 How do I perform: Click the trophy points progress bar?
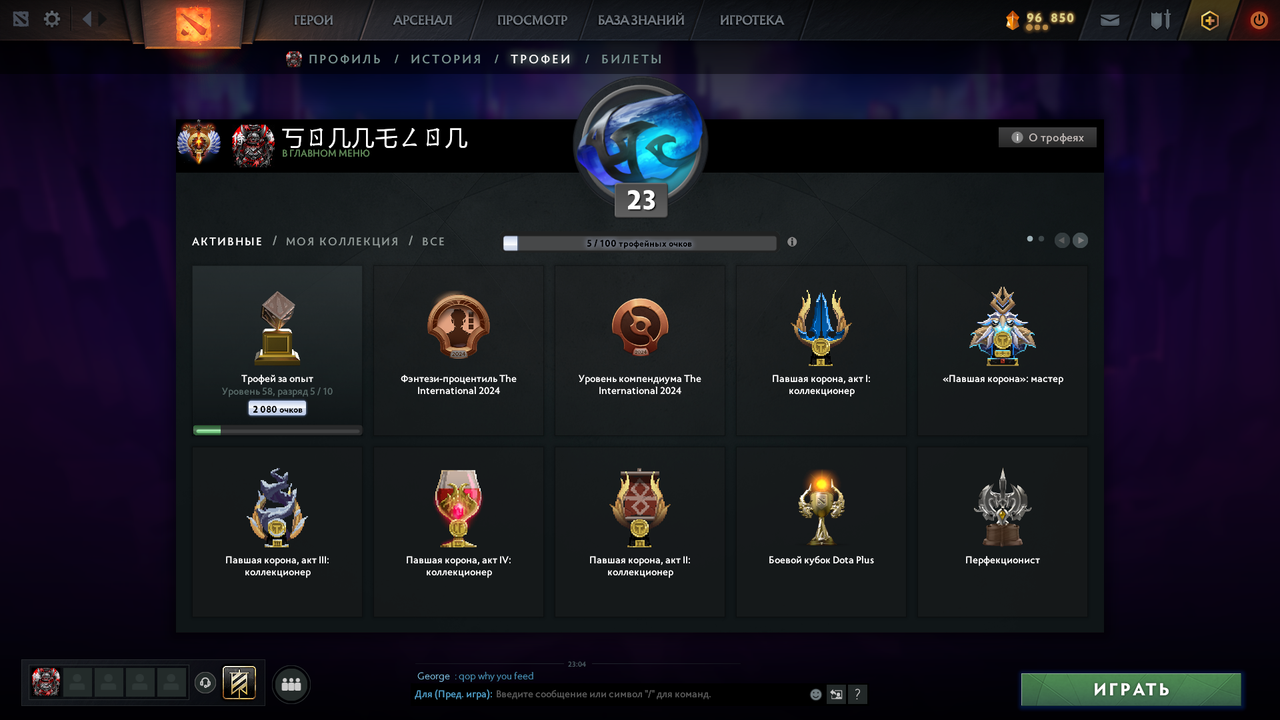pos(640,243)
